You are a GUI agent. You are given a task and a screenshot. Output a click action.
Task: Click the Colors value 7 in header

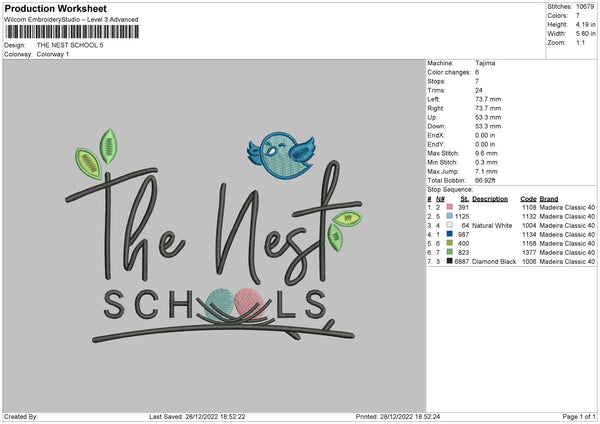click(x=577, y=16)
